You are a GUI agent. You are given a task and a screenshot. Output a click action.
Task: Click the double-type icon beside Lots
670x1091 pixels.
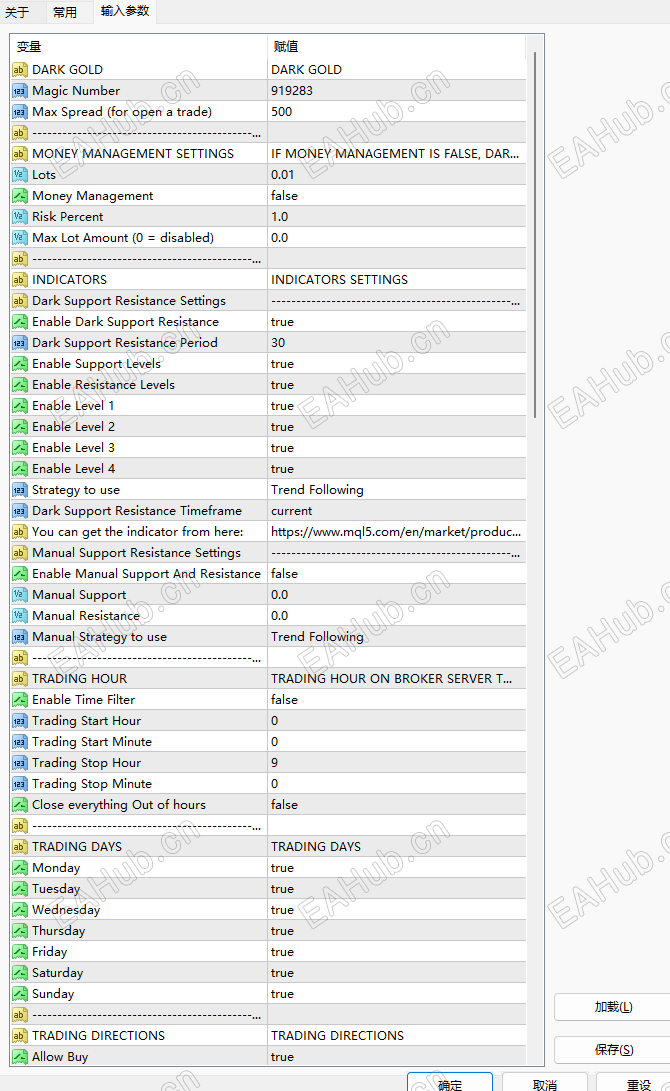point(19,175)
